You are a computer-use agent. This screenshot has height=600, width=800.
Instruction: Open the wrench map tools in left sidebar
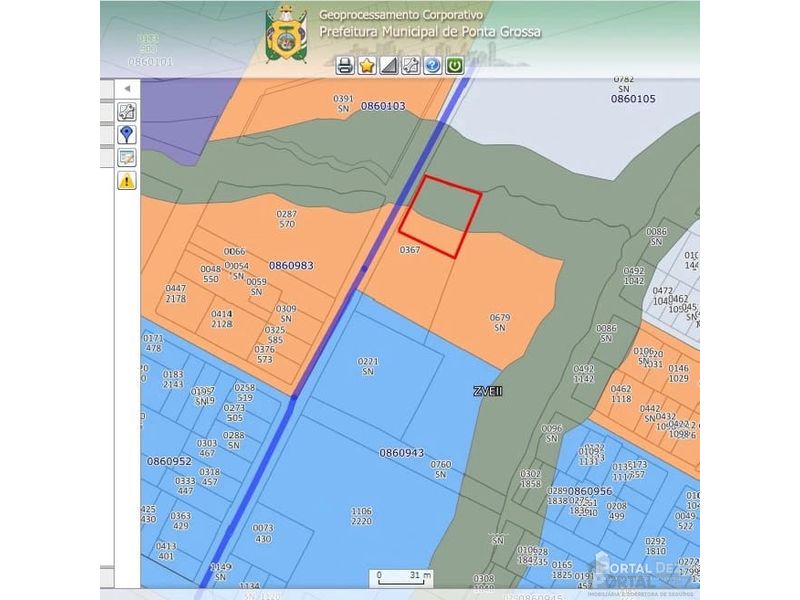[x=127, y=111]
